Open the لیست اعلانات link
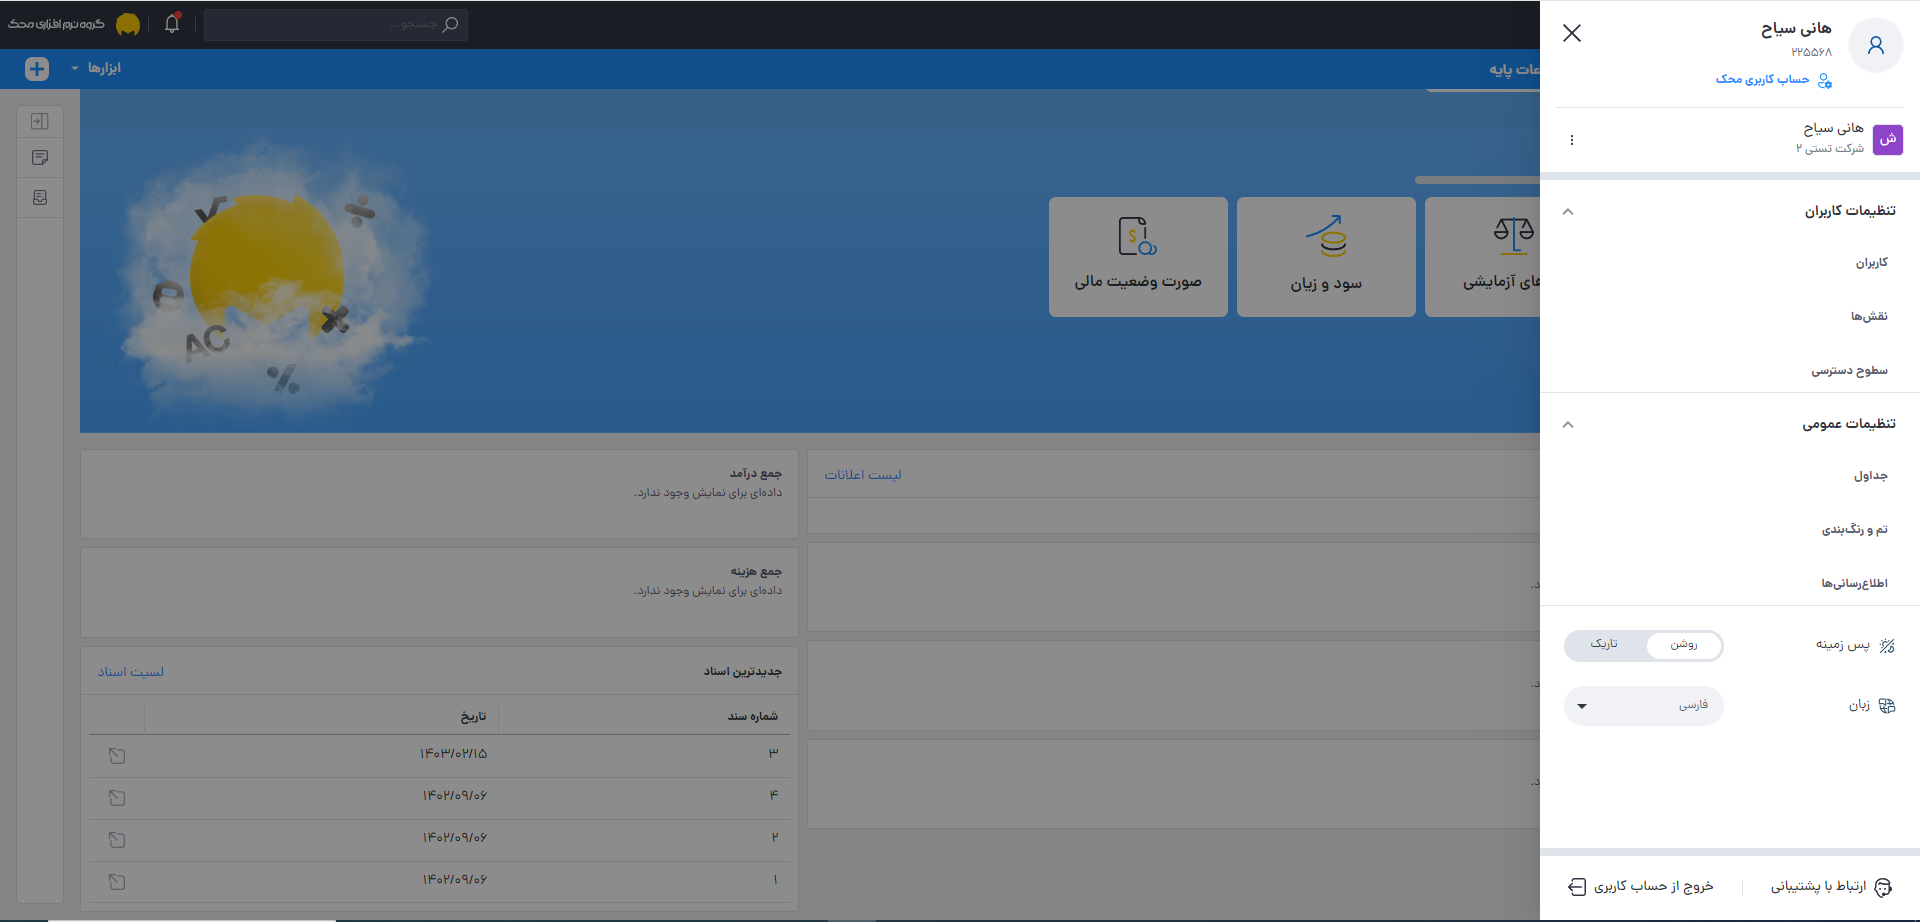 [x=863, y=475]
